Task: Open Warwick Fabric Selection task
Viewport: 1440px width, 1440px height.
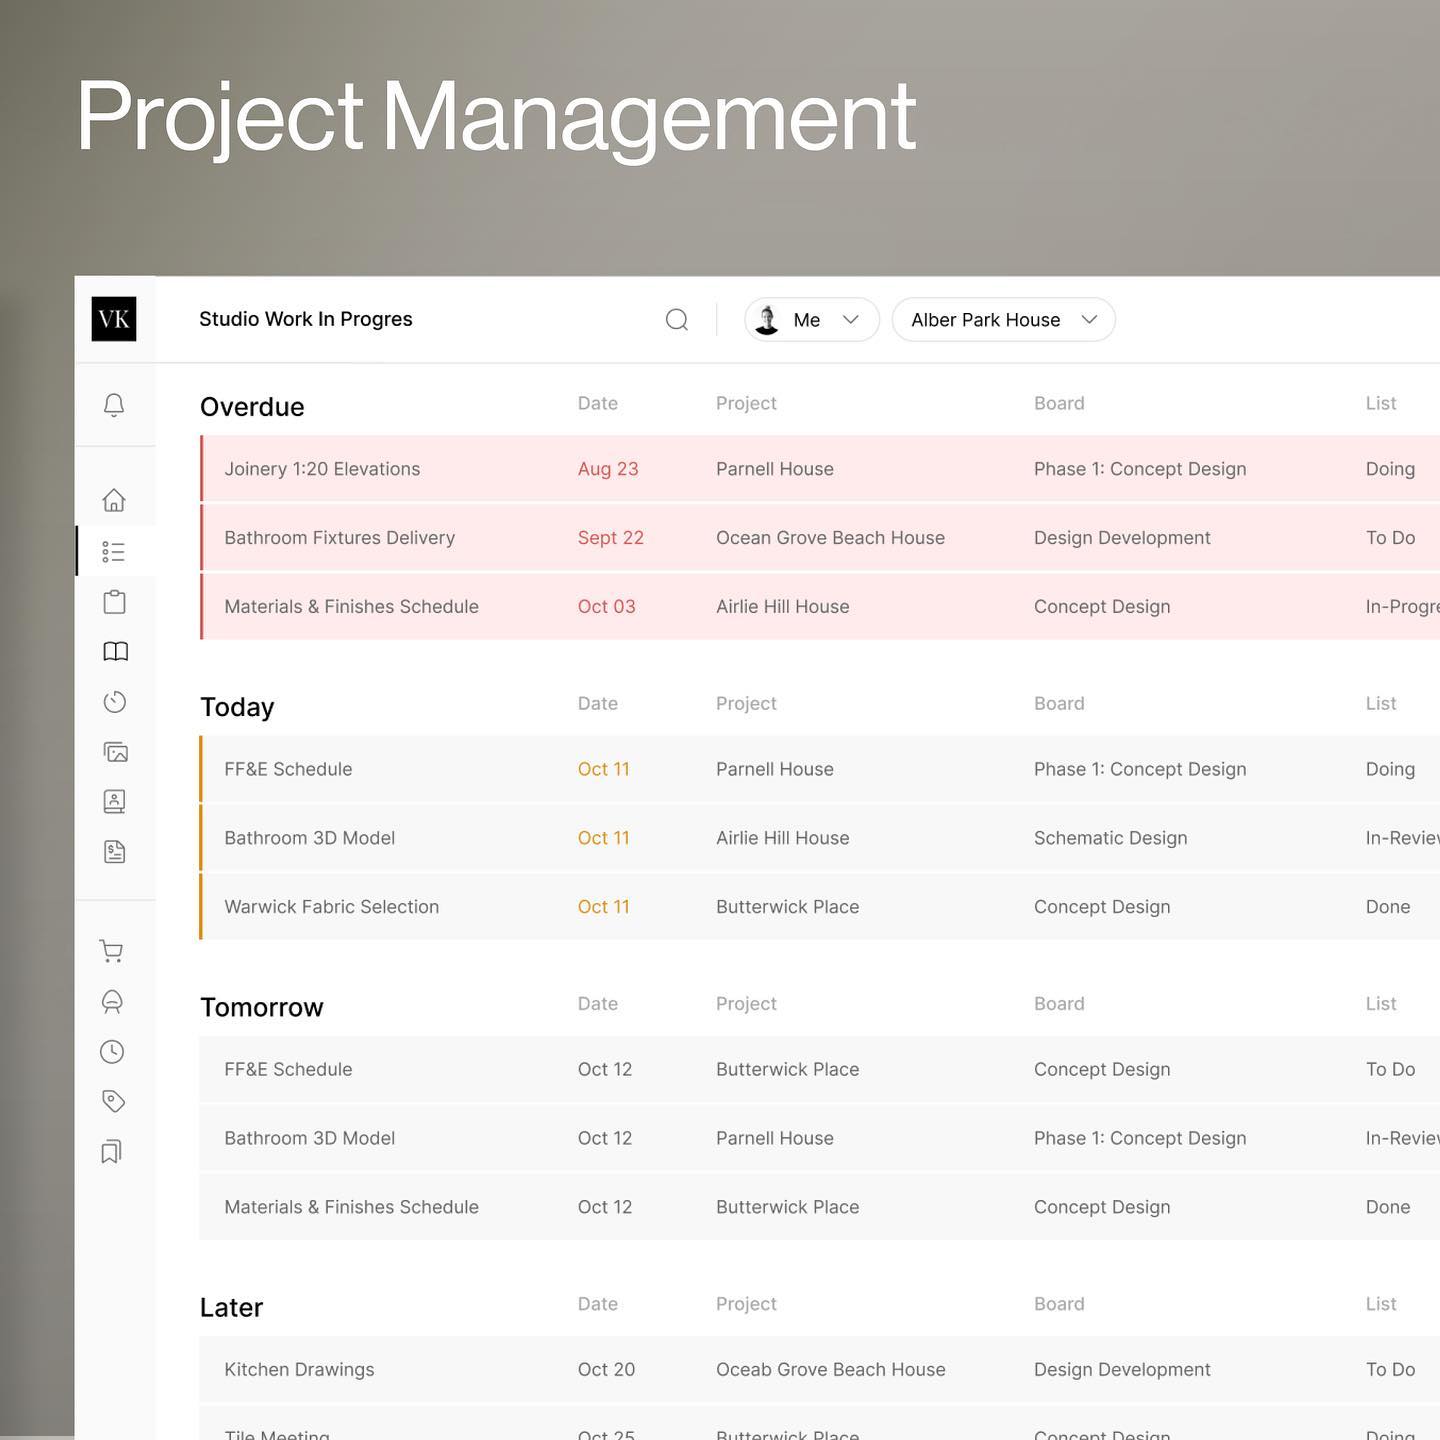Action: [x=332, y=907]
